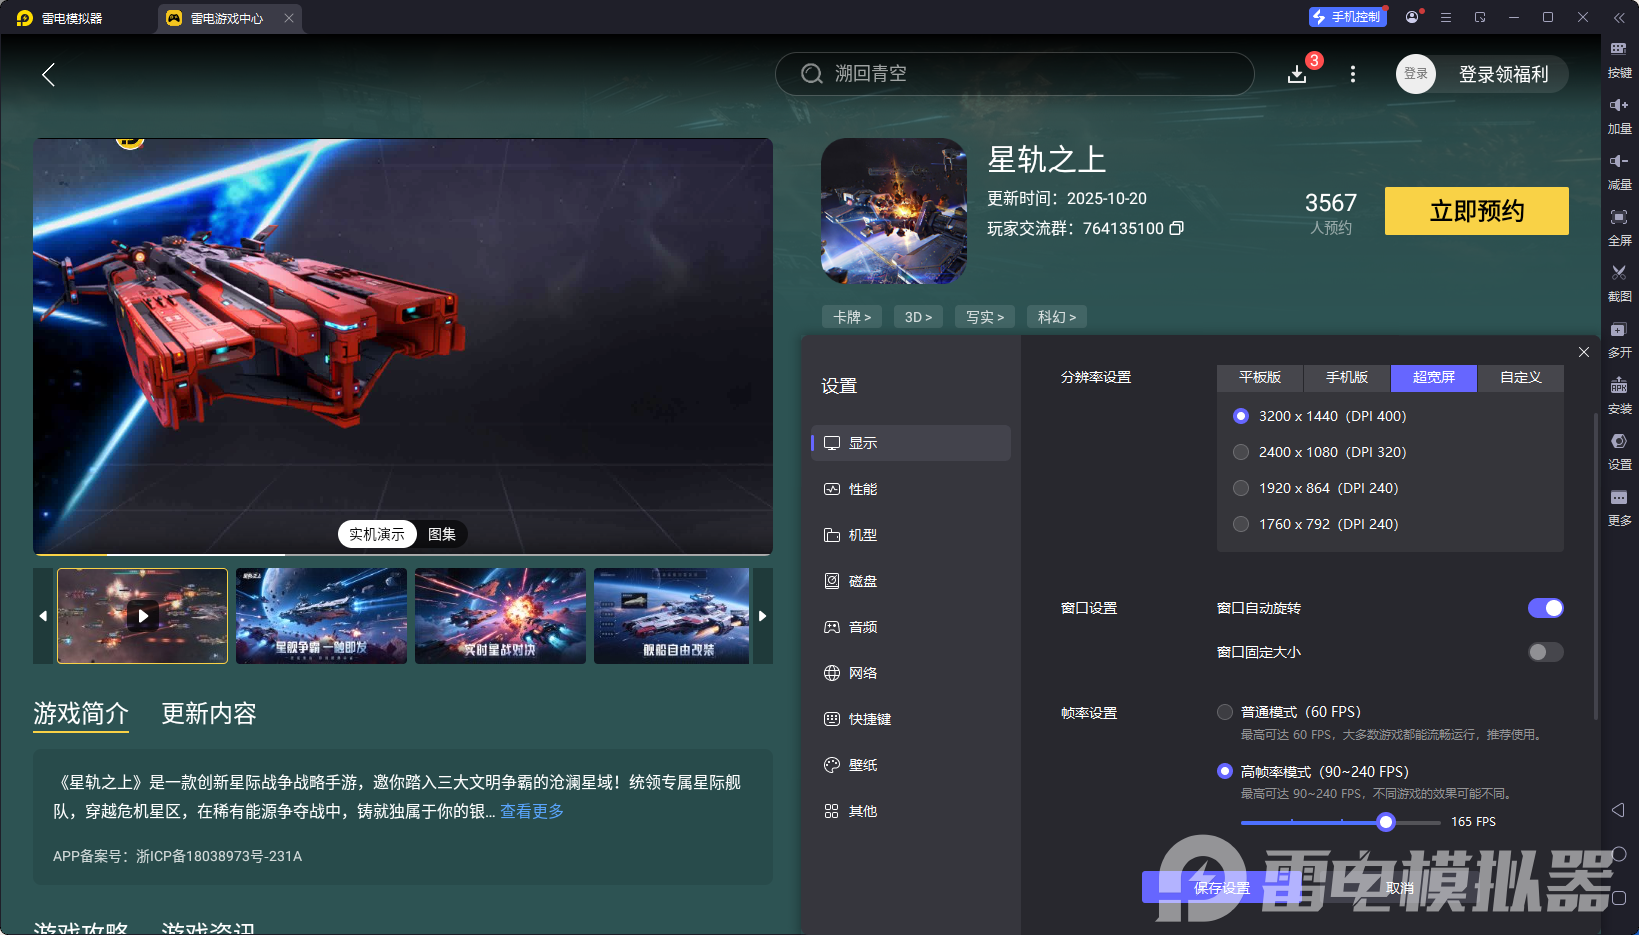This screenshot has height=935, width=1639.
Task: Select 3200 x 1440 (DPI 400) resolution
Action: 1241,416
